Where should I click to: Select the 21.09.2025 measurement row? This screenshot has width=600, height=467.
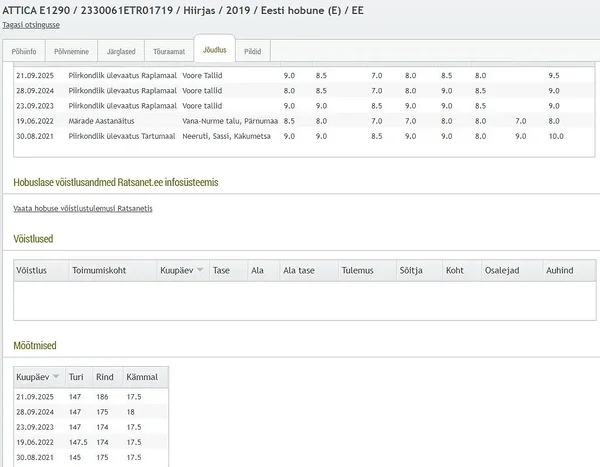pos(90,397)
